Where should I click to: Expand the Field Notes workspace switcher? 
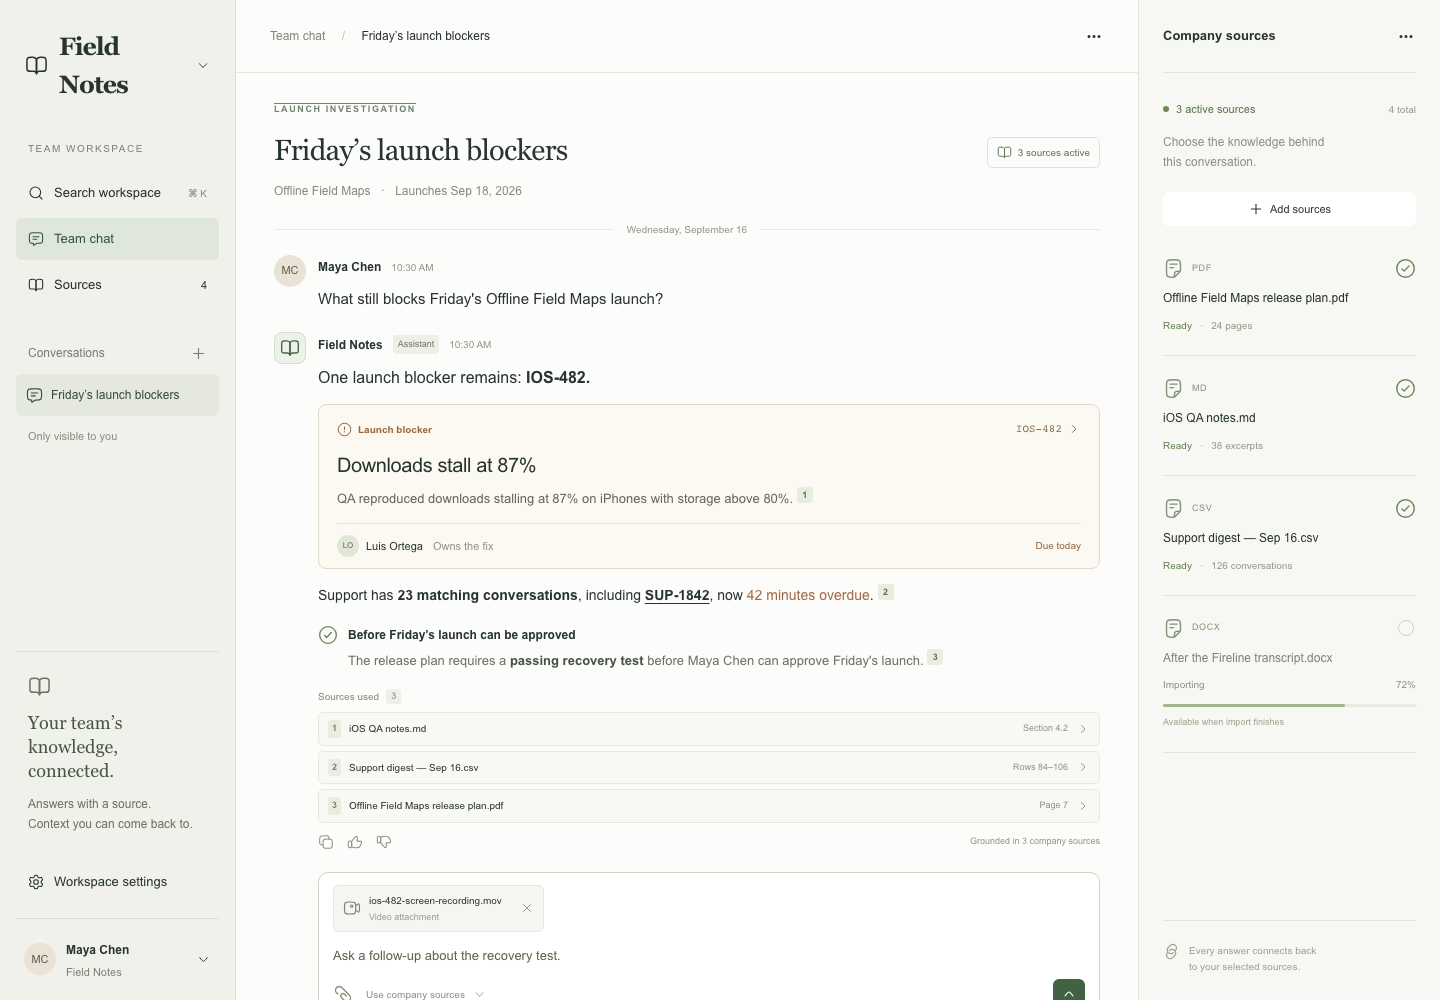point(203,66)
